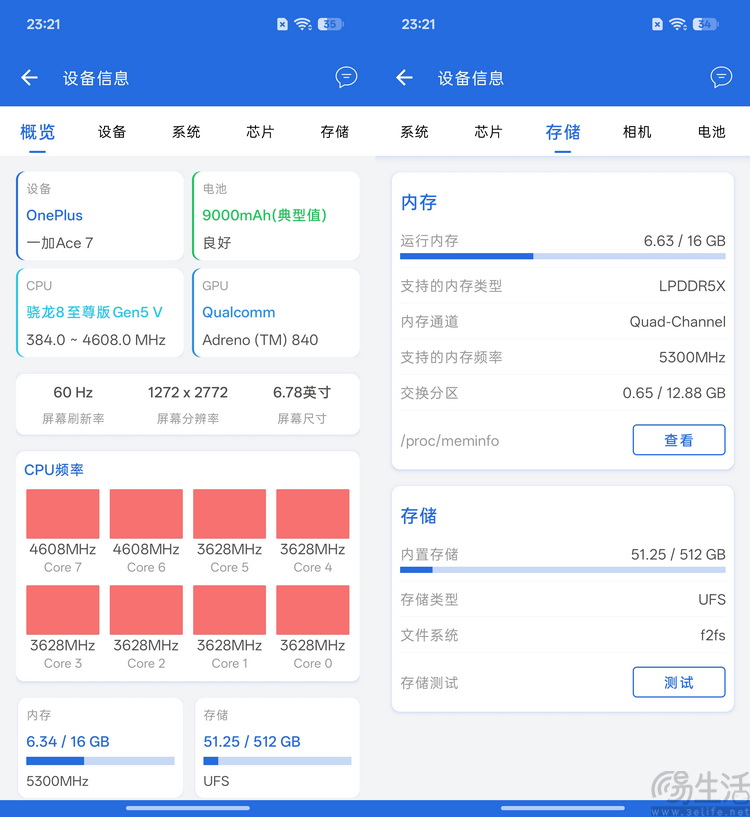Open the 骁龙8至尊版Gen5 CPU card
Screen dimensions: 750x817
tap(100, 313)
